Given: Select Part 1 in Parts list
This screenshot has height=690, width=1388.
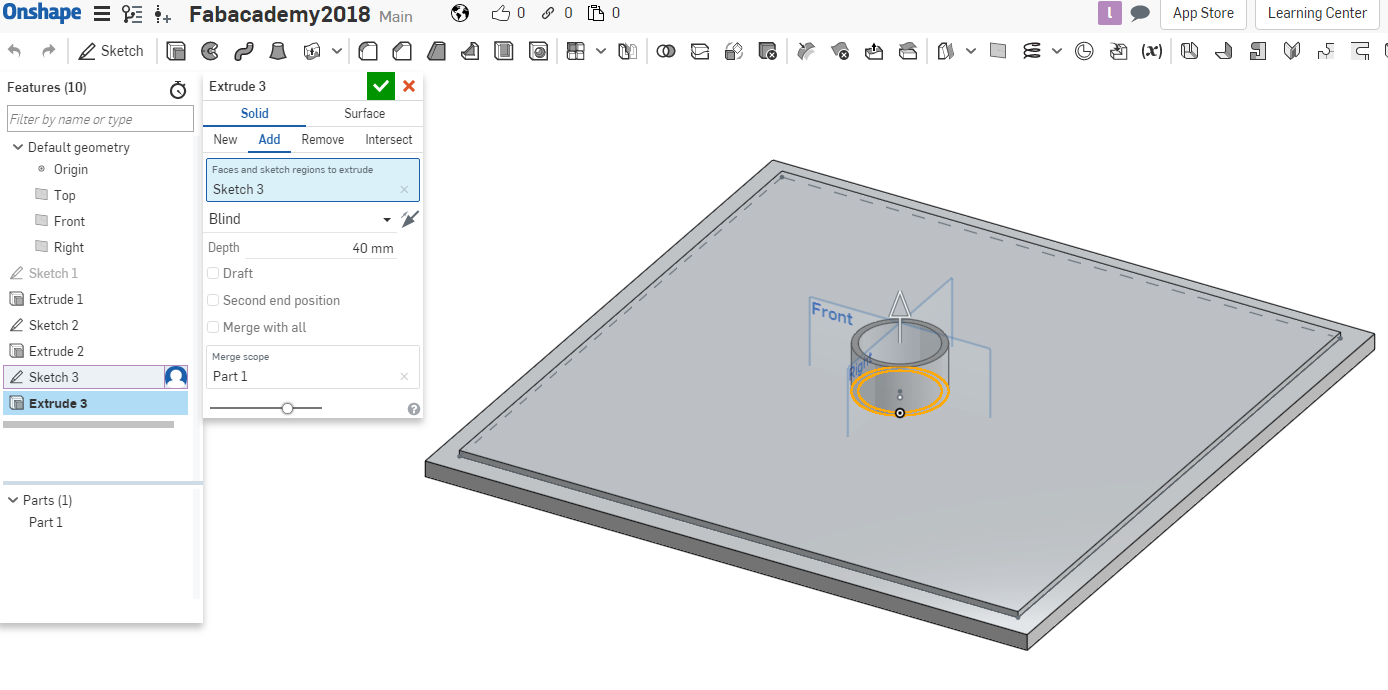Looking at the screenshot, I should [x=46, y=522].
